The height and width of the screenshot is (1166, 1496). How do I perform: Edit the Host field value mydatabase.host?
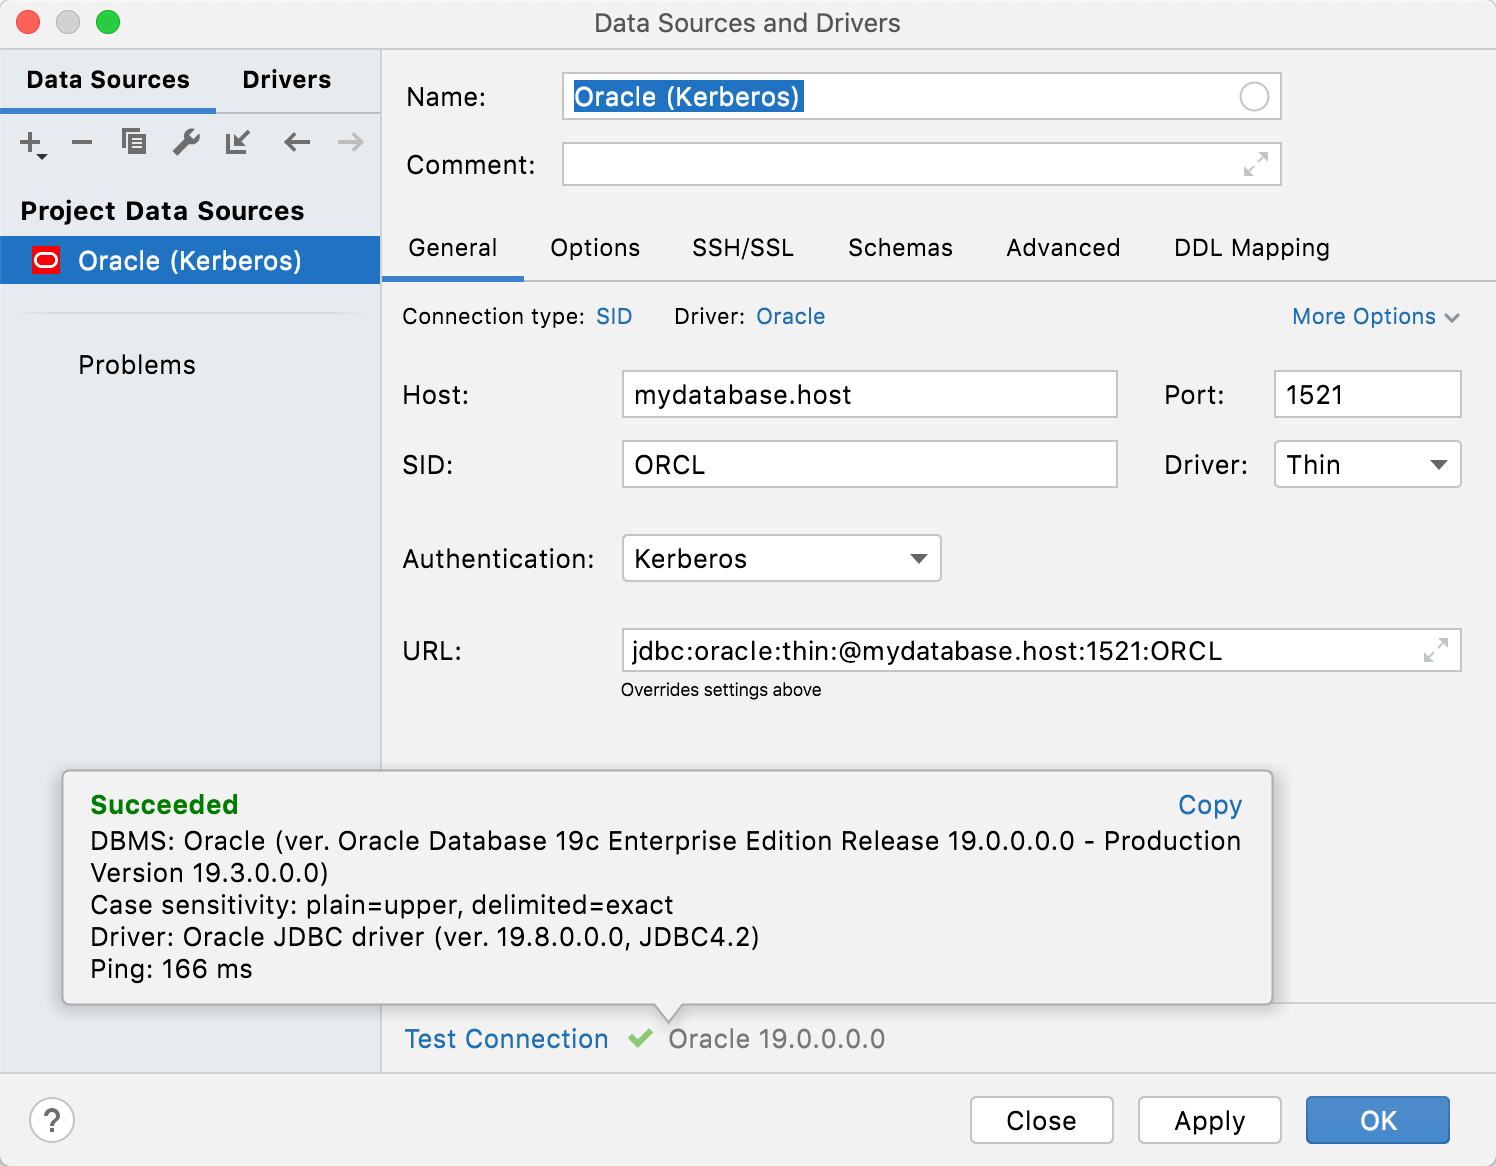(x=869, y=394)
